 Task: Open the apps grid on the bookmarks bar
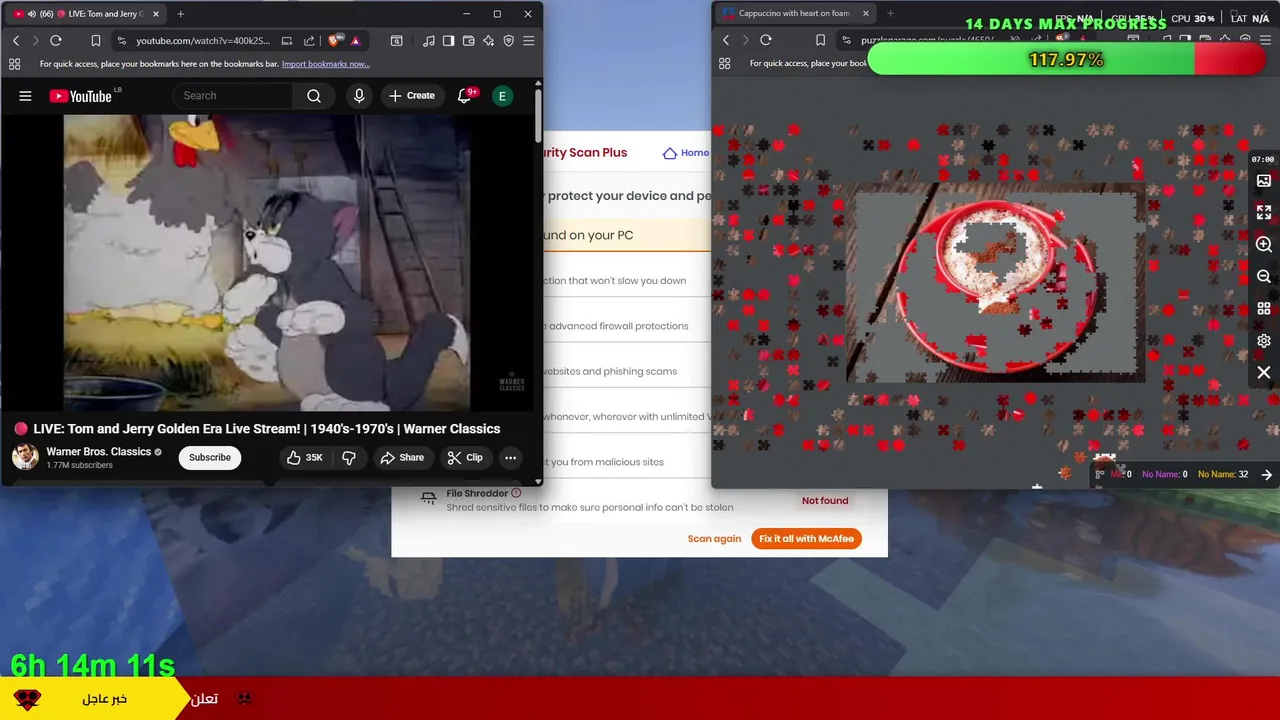pos(14,64)
